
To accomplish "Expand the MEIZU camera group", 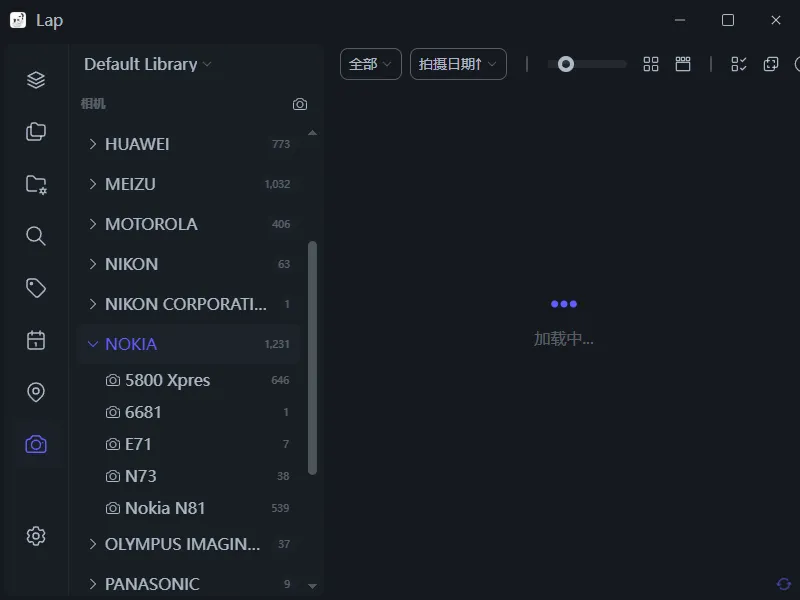I will point(92,184).
